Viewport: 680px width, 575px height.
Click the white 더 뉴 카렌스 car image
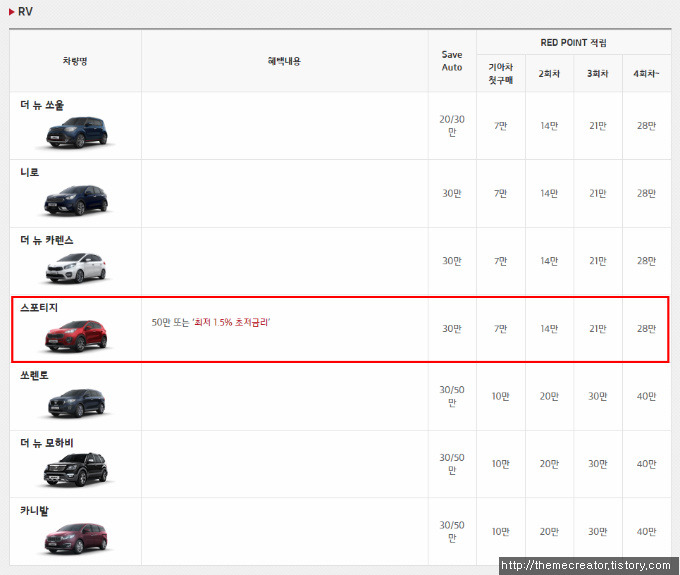click(76, 268)
